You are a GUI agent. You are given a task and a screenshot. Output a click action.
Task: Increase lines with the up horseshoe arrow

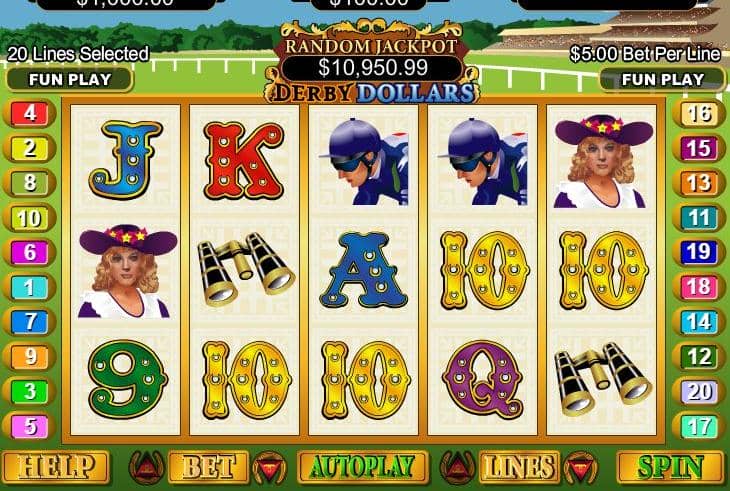(458, 467)
